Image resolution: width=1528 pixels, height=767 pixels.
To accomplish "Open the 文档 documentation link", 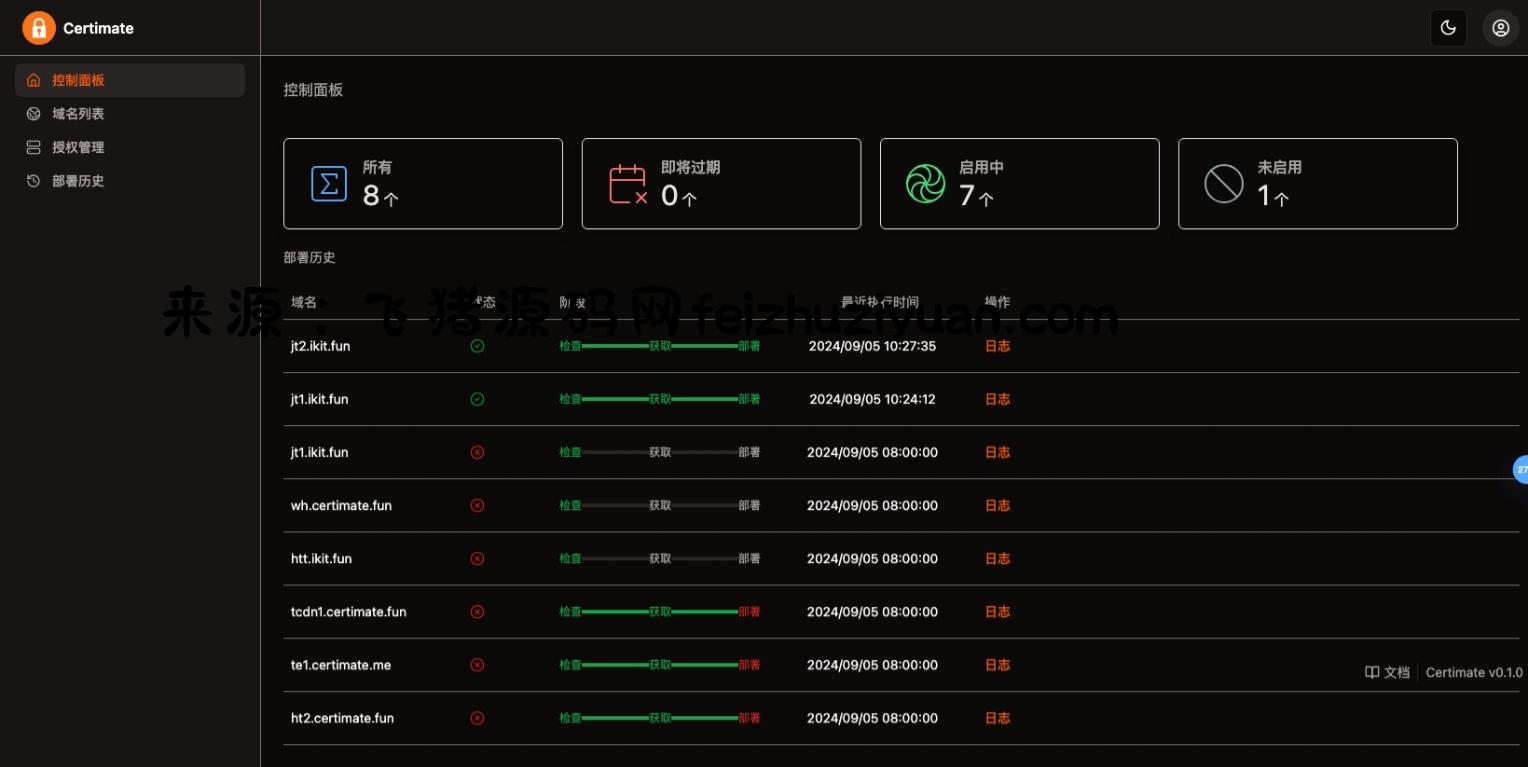I will click(x=1387, y=672).
